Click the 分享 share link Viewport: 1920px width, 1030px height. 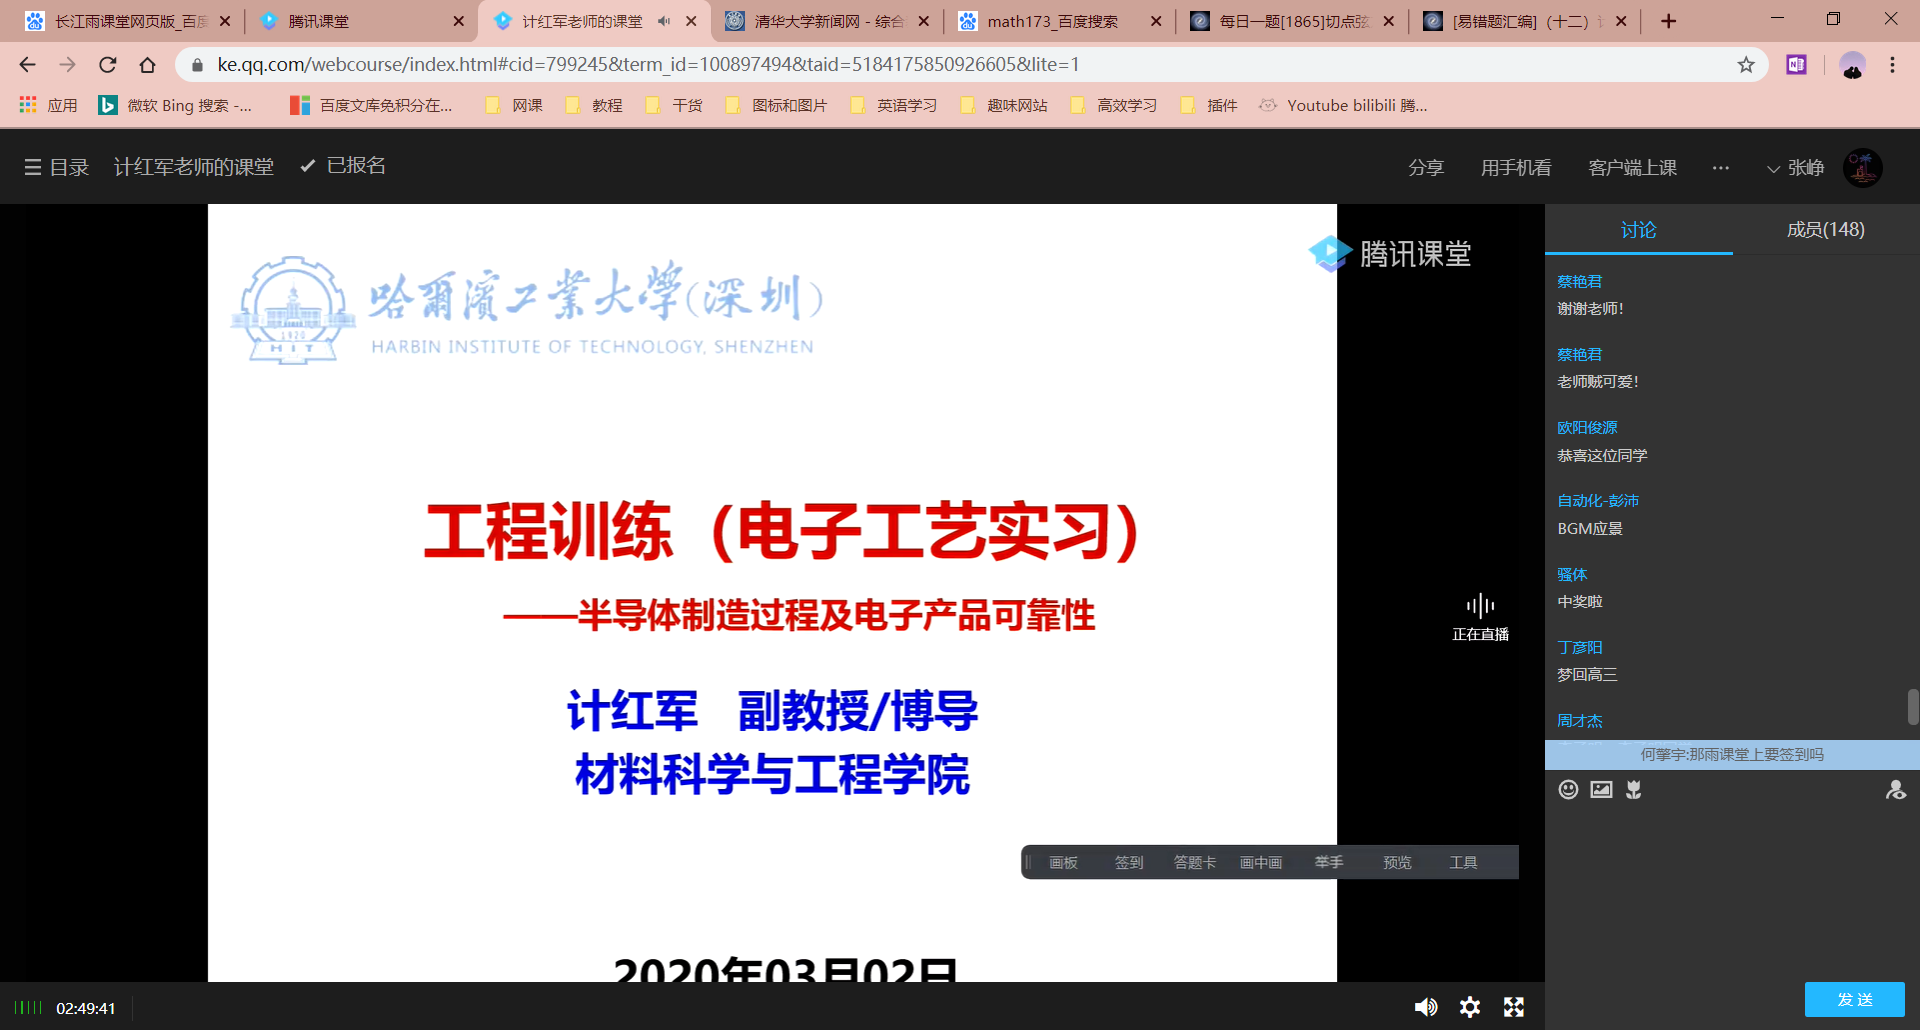click(x=1426, y=167)
